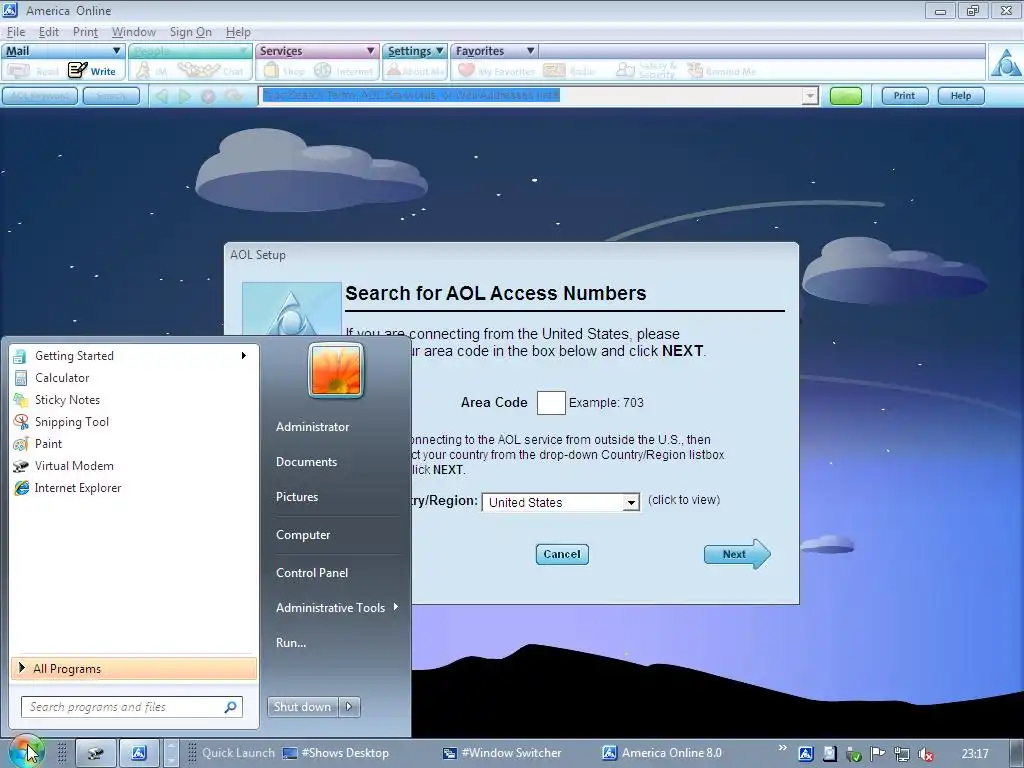1024x768 pixels.
Task: Click the network tray icon
Action: click(x=901, y=754)
